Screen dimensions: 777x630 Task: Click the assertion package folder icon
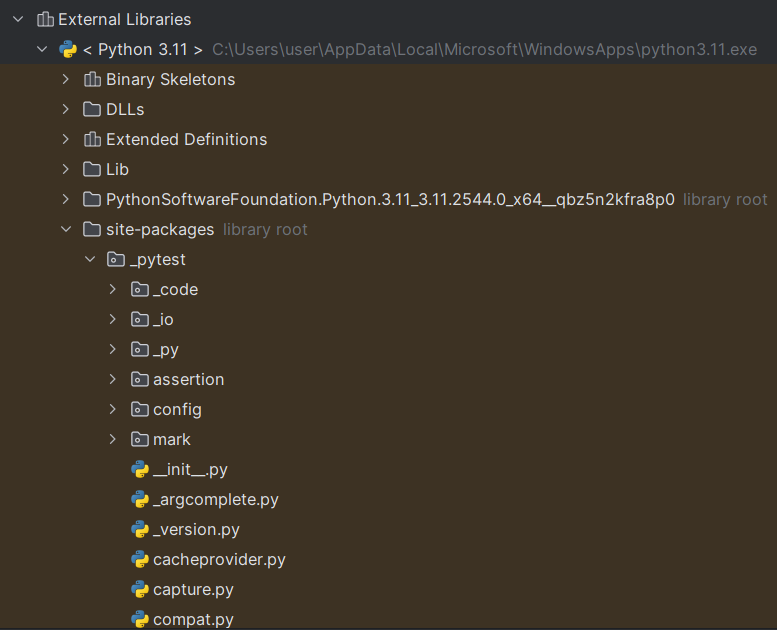(x=140, y=379)
